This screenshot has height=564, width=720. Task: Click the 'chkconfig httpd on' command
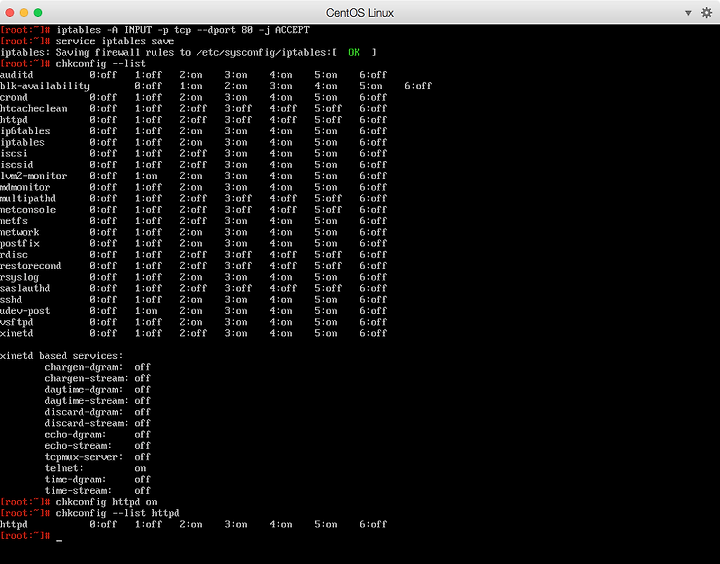107,502
